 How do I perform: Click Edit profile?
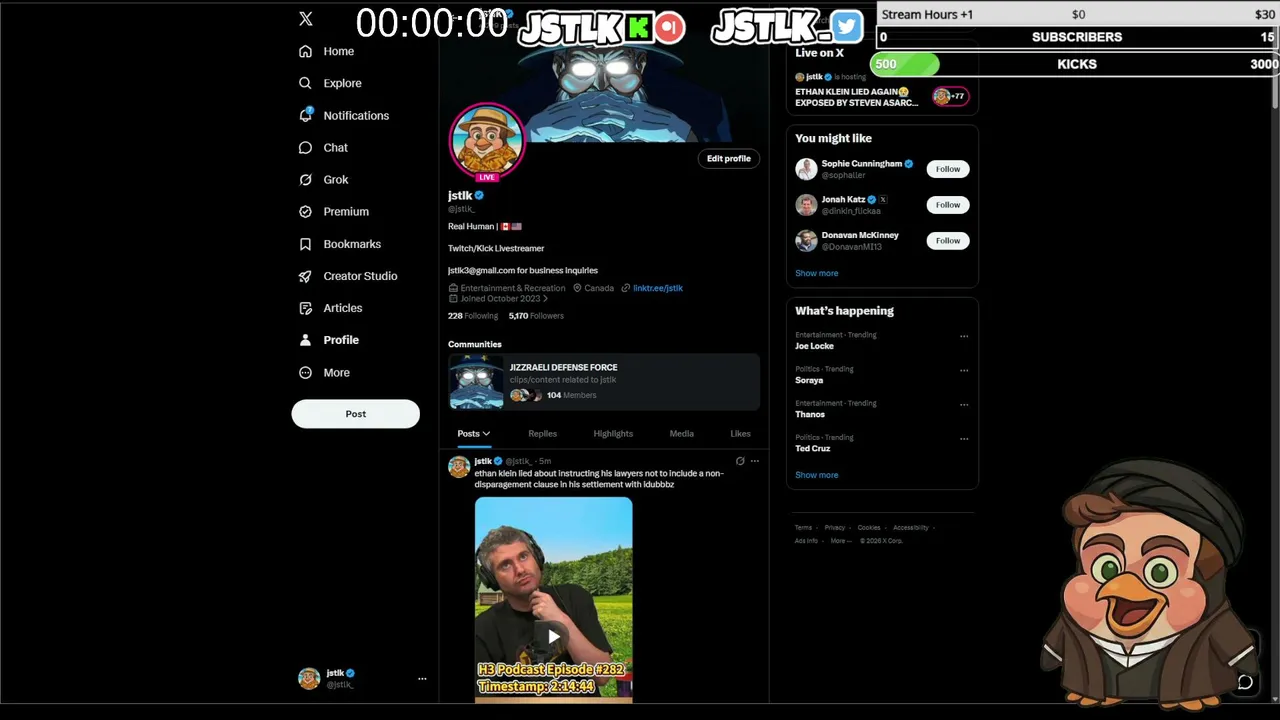point(729,158)
